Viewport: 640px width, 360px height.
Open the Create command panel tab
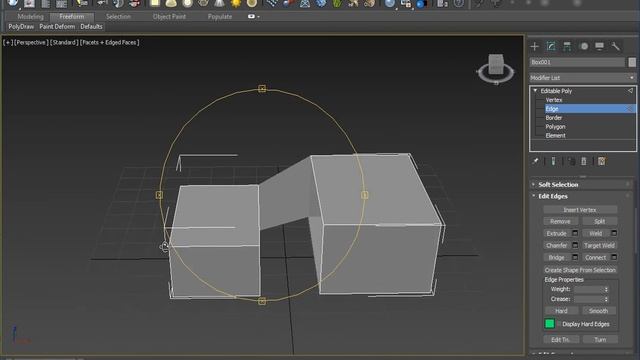pyautogui.click(x=535, y=47)
